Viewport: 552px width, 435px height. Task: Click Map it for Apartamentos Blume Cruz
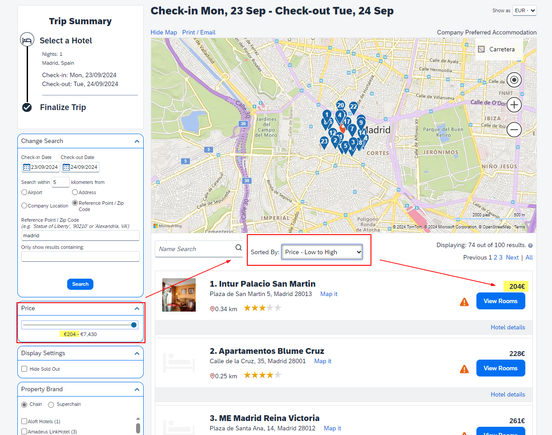322,361
